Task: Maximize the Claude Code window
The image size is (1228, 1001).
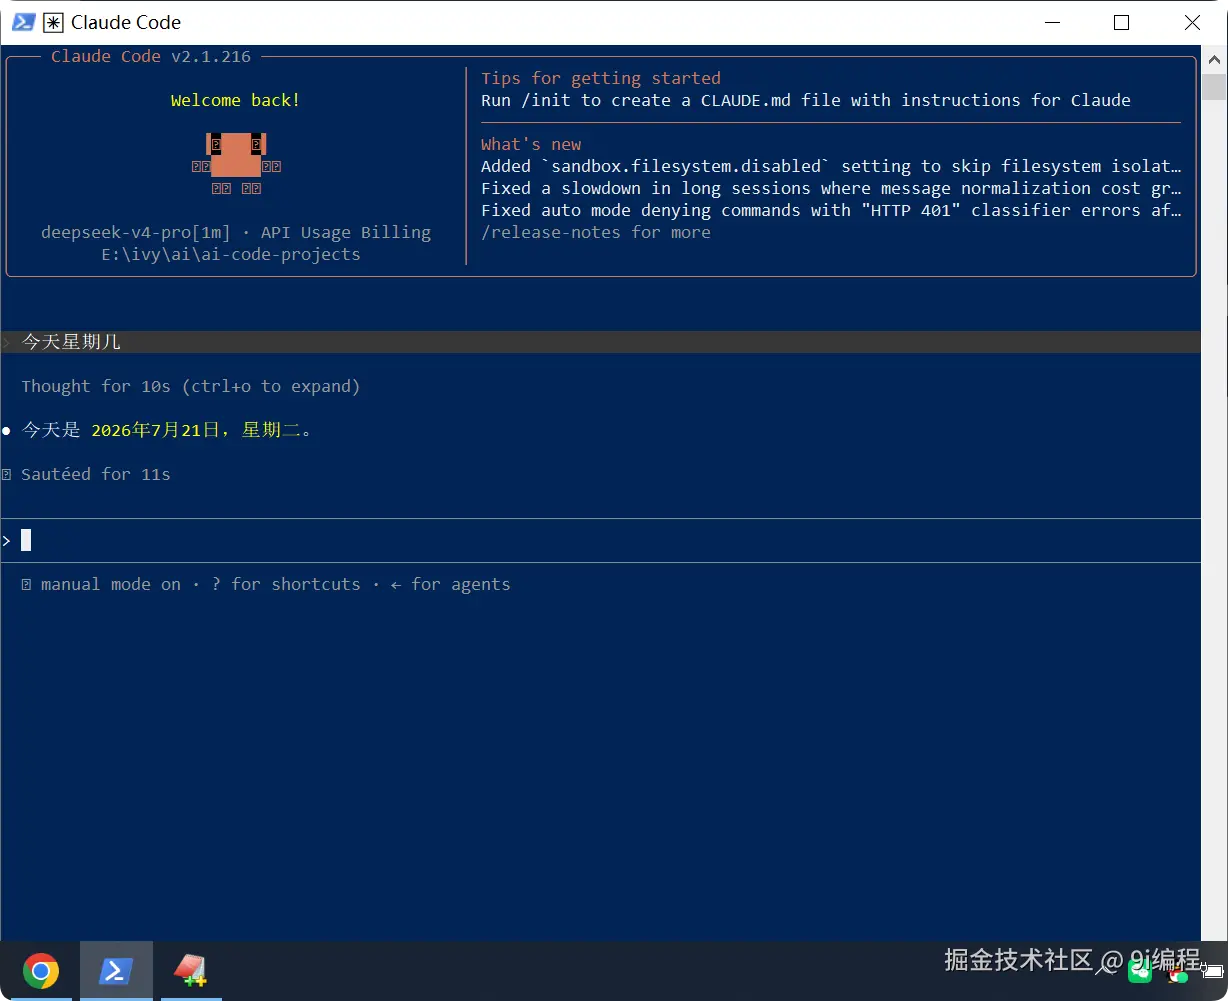Action: click(x=1121, y=22)
